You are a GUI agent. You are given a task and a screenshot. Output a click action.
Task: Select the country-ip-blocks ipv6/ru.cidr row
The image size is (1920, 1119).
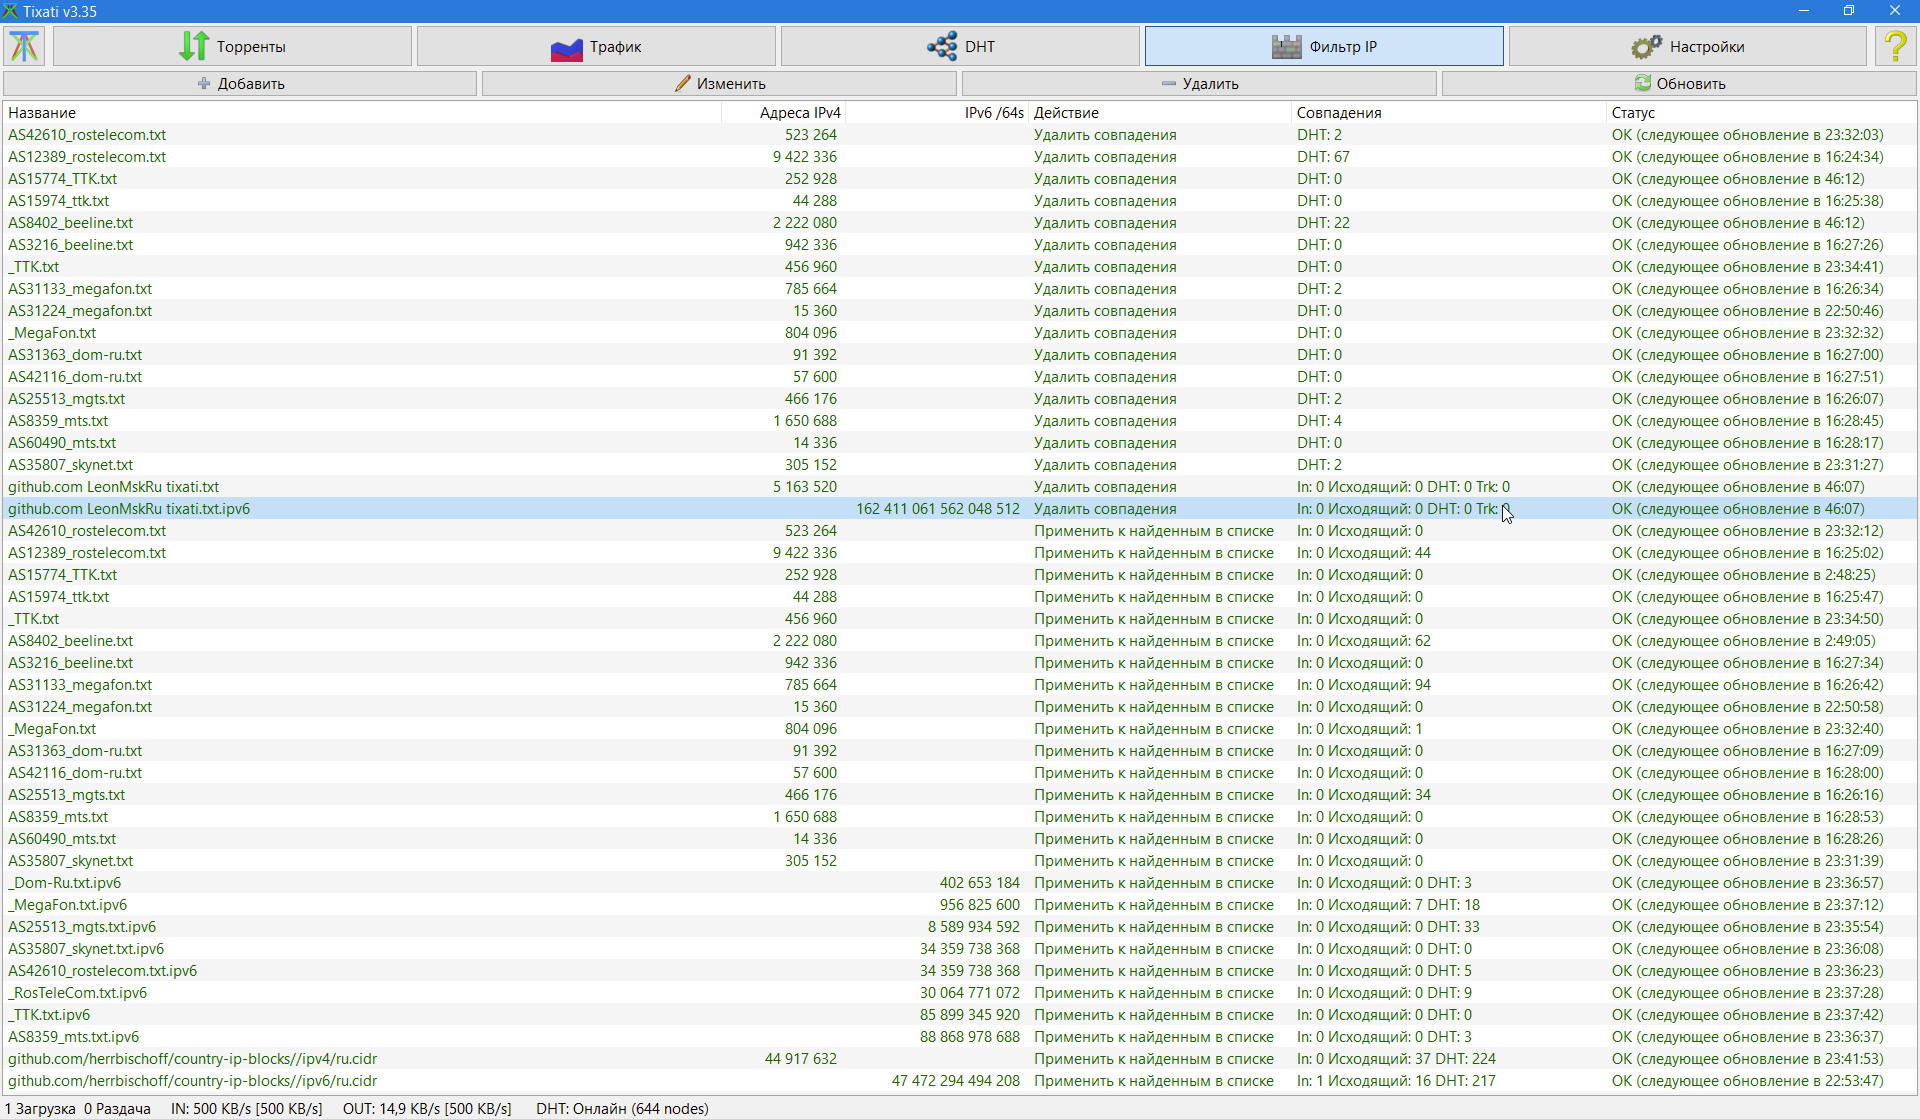pos(960,1081)
